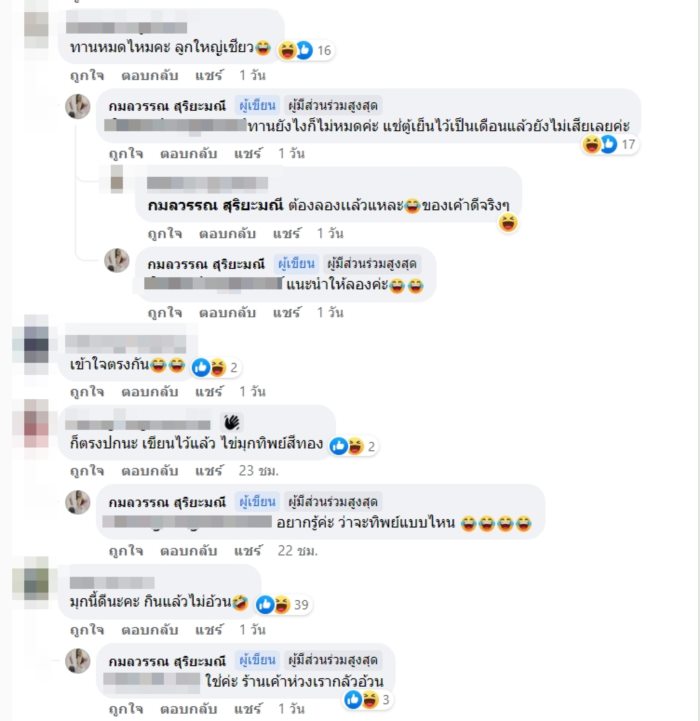This screenshot has height=721, width=700.
Task: Click the ผู้เขียน badge on แนะนำให้ลองค่ะ reply
Action: click(x=296, y=264)
